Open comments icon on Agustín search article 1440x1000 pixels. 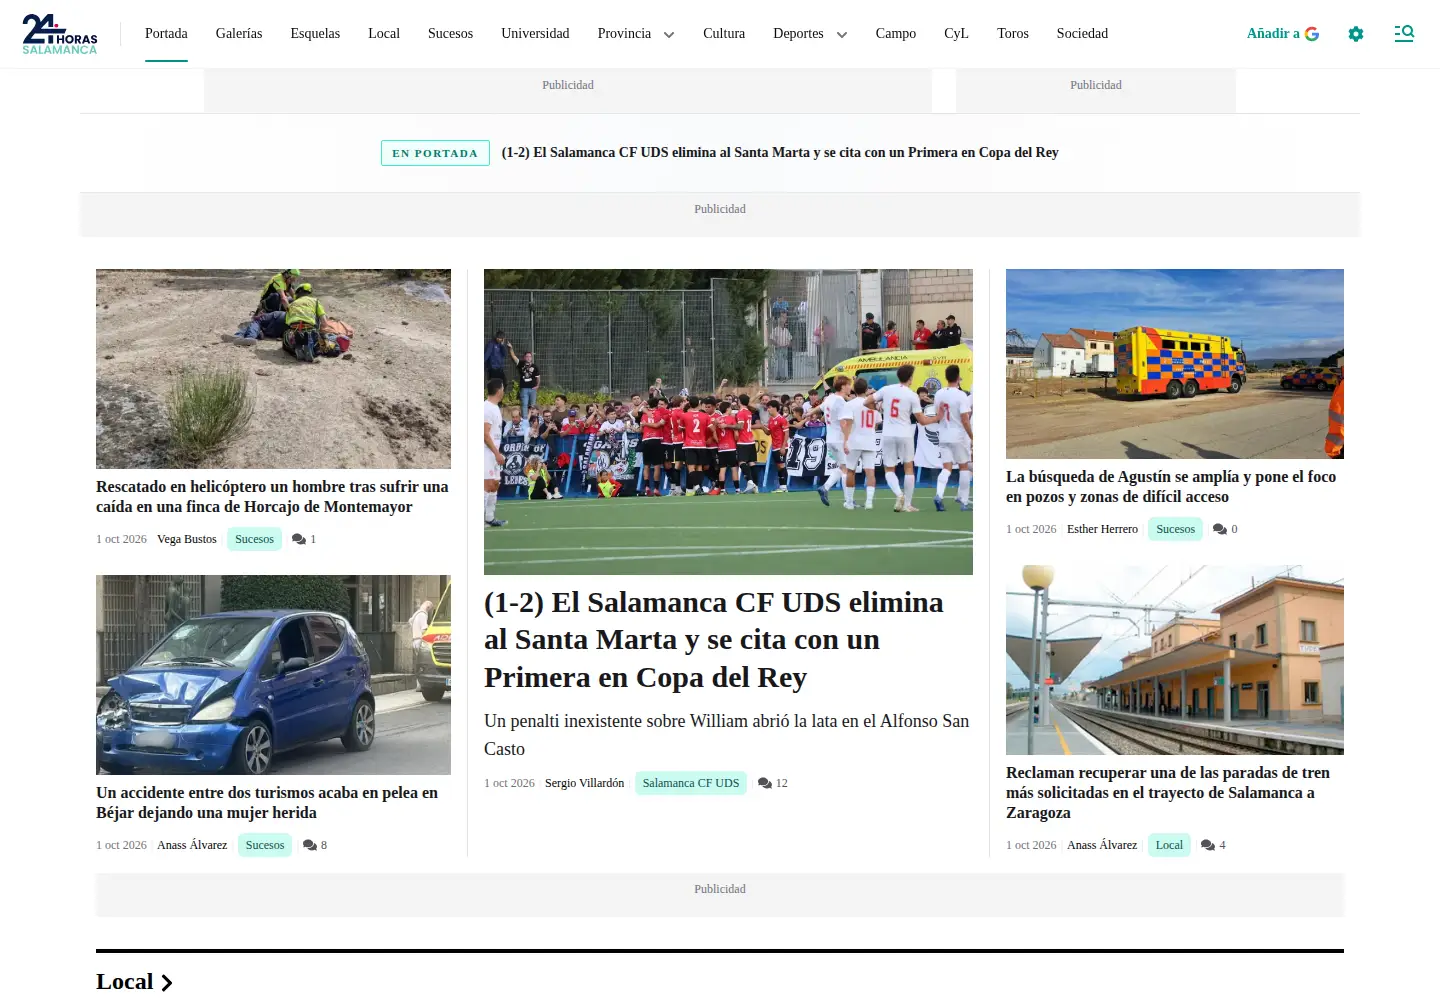pos(1220,529)
